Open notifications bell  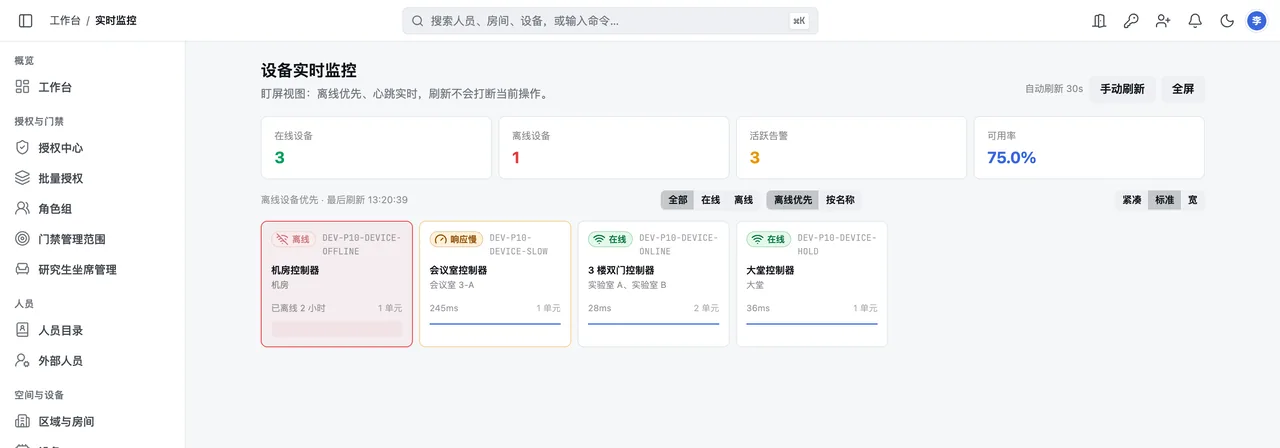(1195, 20)
